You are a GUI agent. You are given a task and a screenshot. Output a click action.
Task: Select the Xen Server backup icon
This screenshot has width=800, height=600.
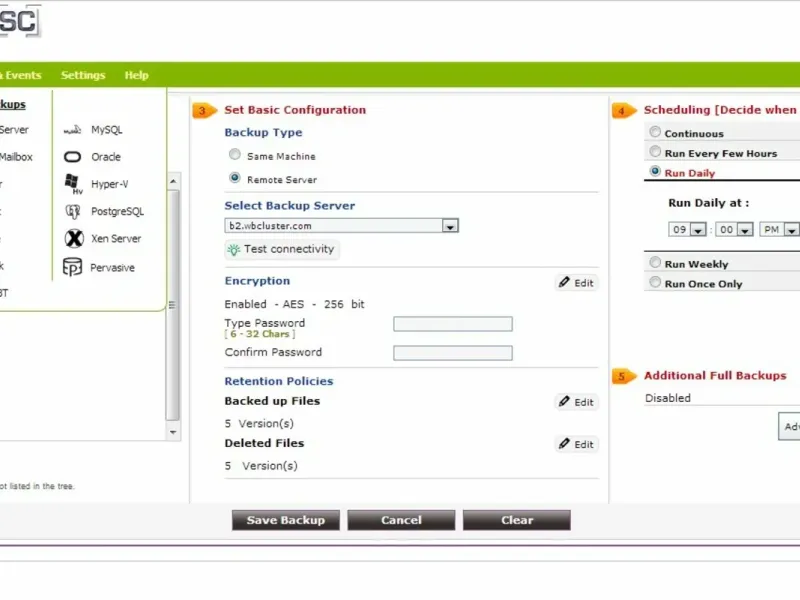pos(74,238)
